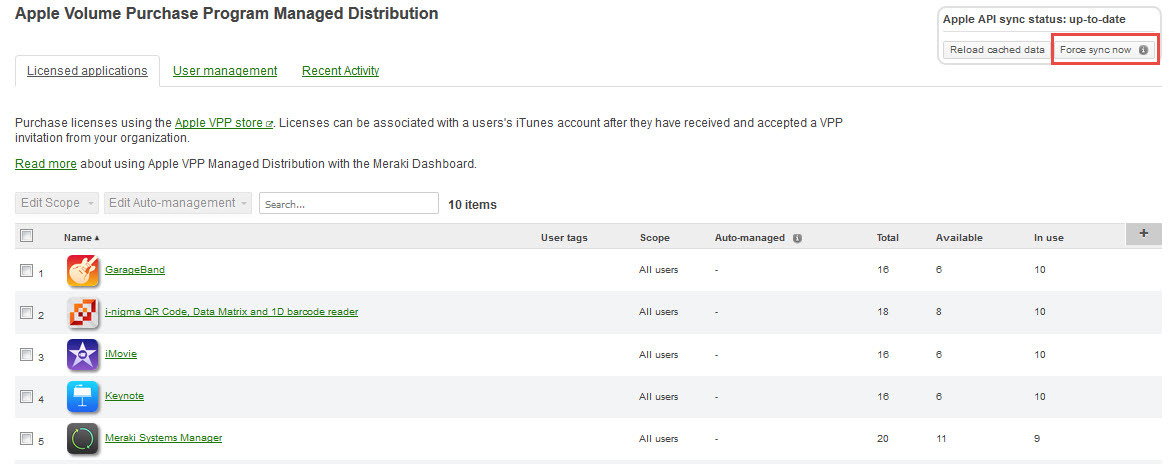The image size is (1172, 464).
Task: Switch to the Recent Activity tab
Action: point(341,71)
